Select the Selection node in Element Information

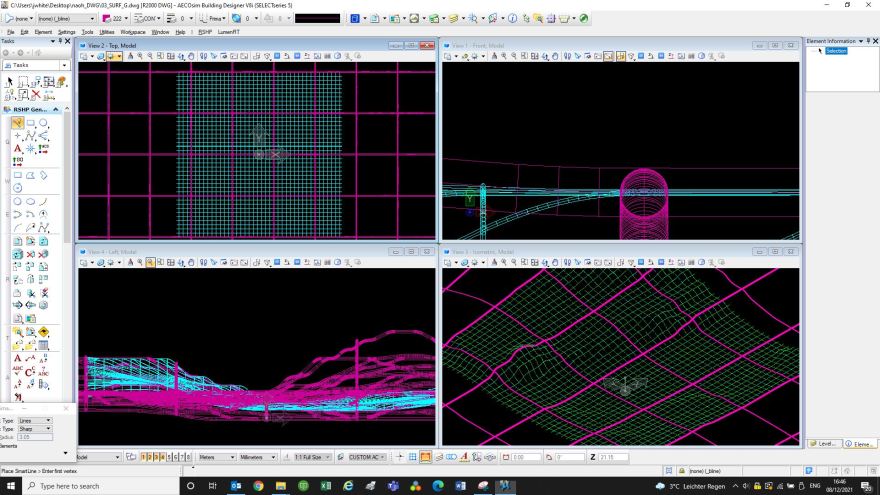point(836,51)
